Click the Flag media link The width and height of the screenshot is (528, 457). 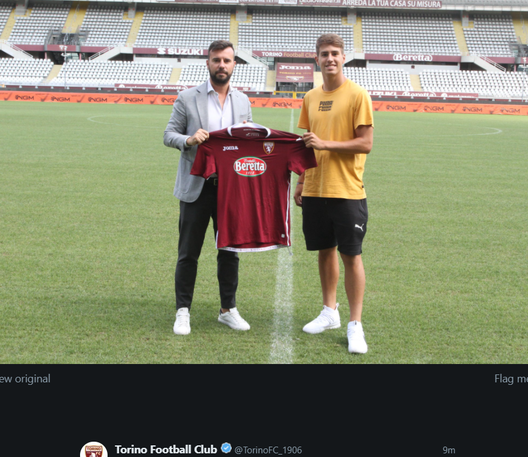click(x=511, y=379)
